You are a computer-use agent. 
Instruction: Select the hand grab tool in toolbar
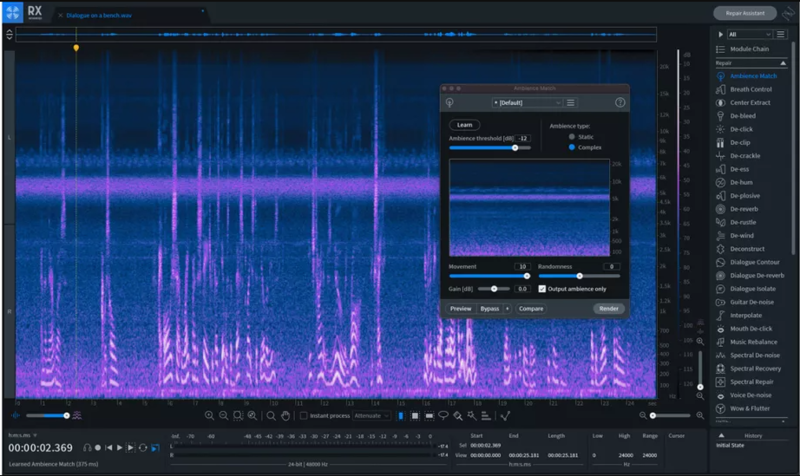tap(285, 415)
